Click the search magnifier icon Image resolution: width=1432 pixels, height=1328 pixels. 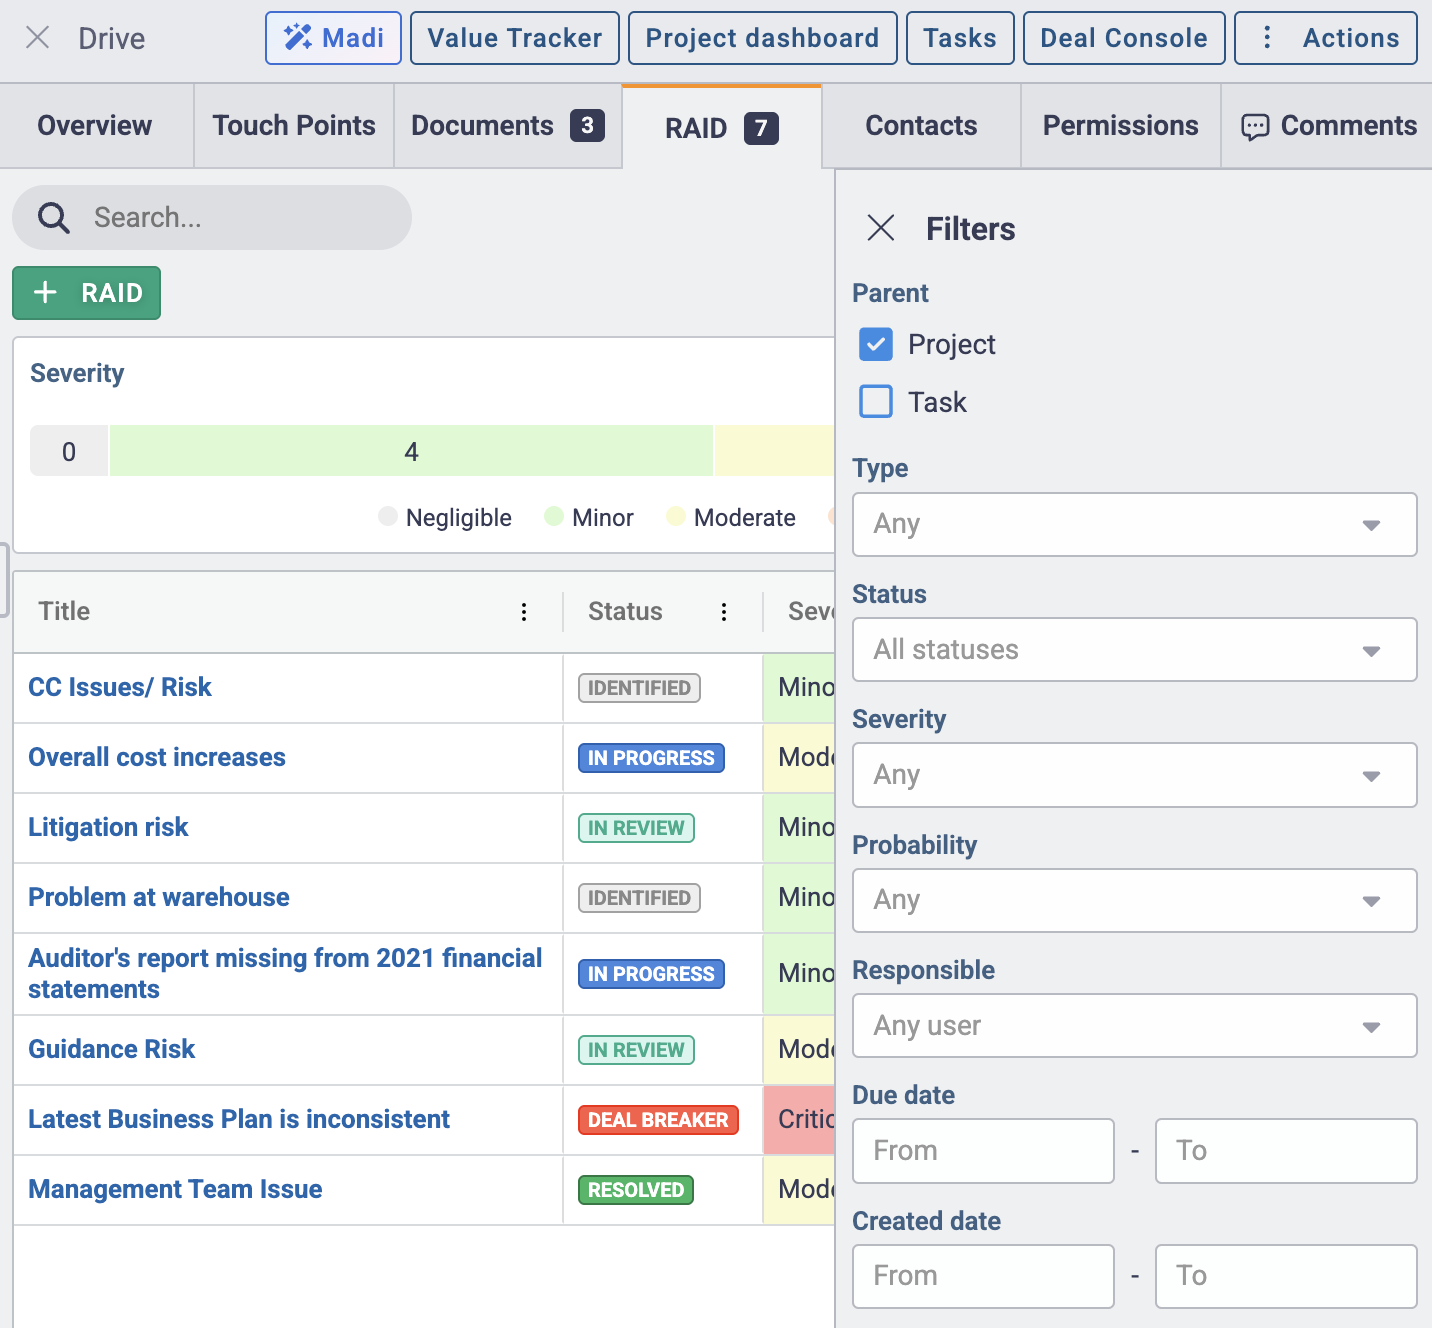point(53,217)
